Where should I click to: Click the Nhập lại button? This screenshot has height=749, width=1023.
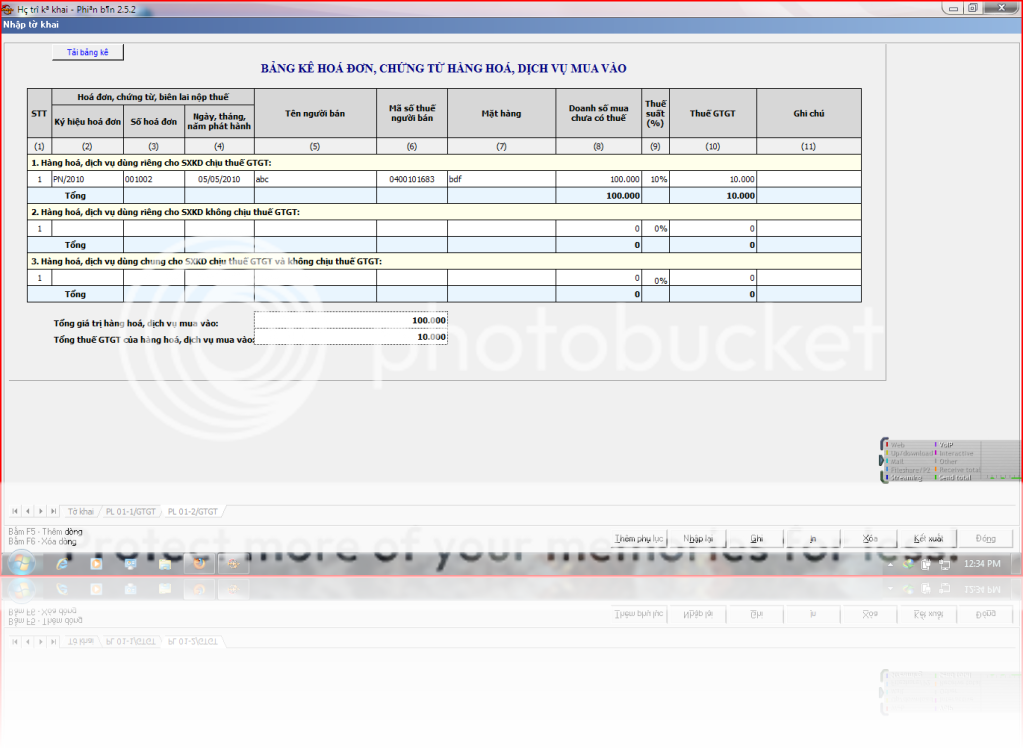click(x=700, y=538)
